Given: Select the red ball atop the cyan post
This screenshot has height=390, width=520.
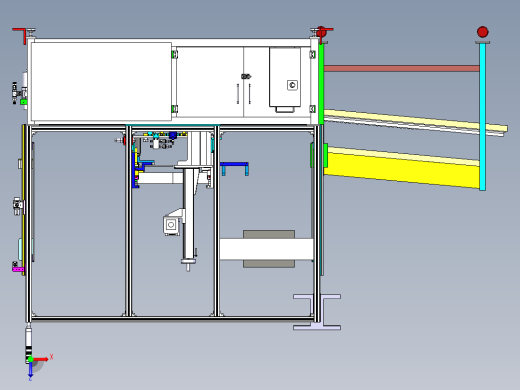Looking at the screenshot, I should (x=483, y=32).
